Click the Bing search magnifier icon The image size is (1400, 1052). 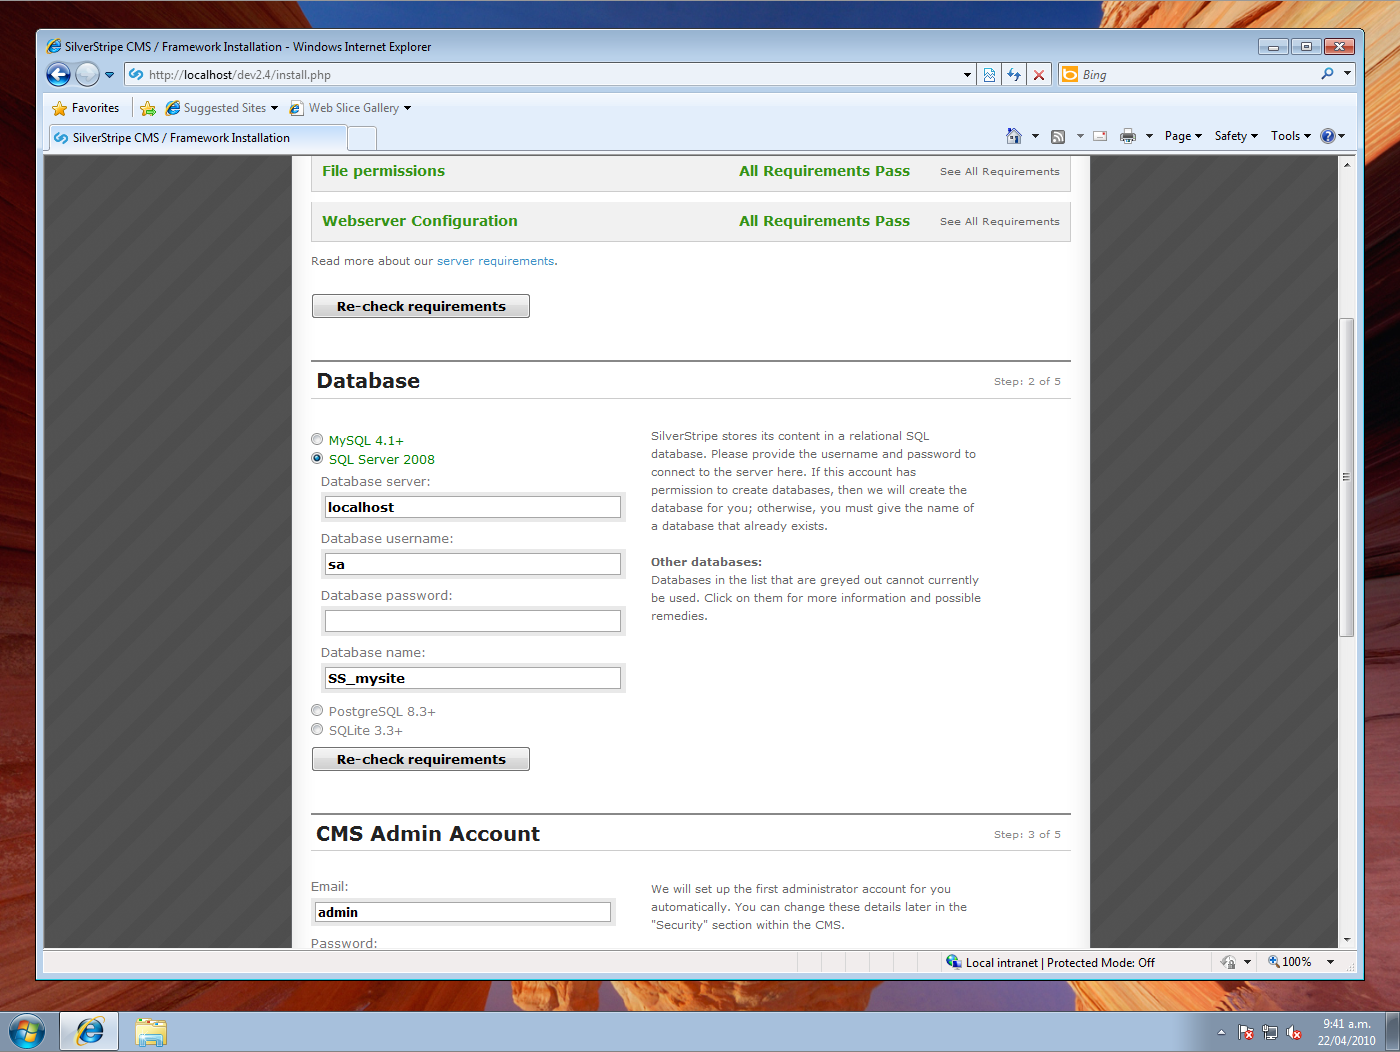pos(1326,73)
